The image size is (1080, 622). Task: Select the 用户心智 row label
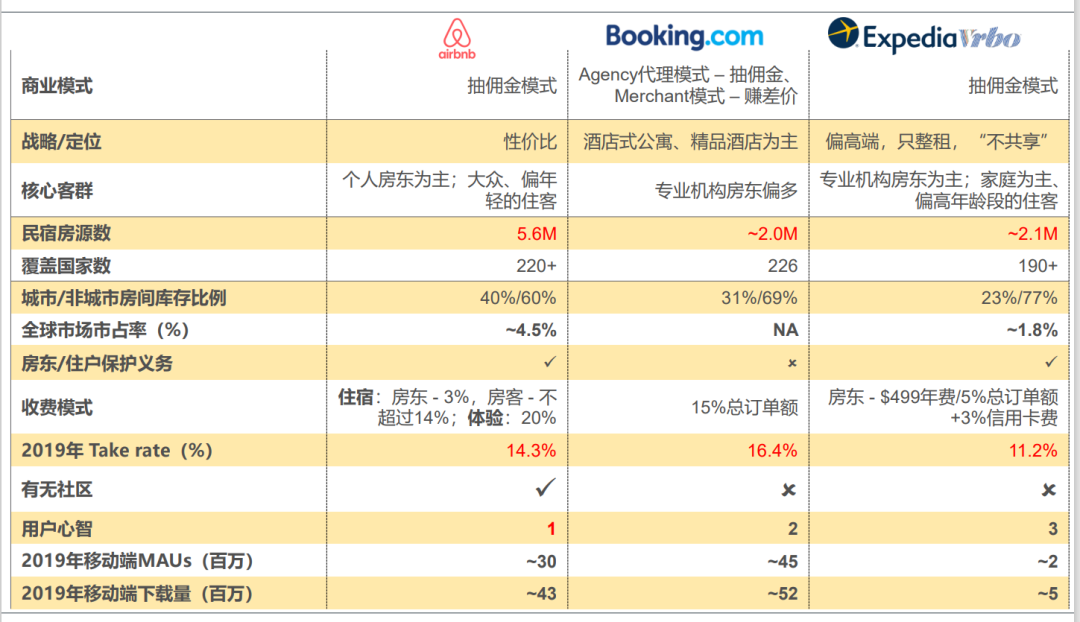coord(57,528)
